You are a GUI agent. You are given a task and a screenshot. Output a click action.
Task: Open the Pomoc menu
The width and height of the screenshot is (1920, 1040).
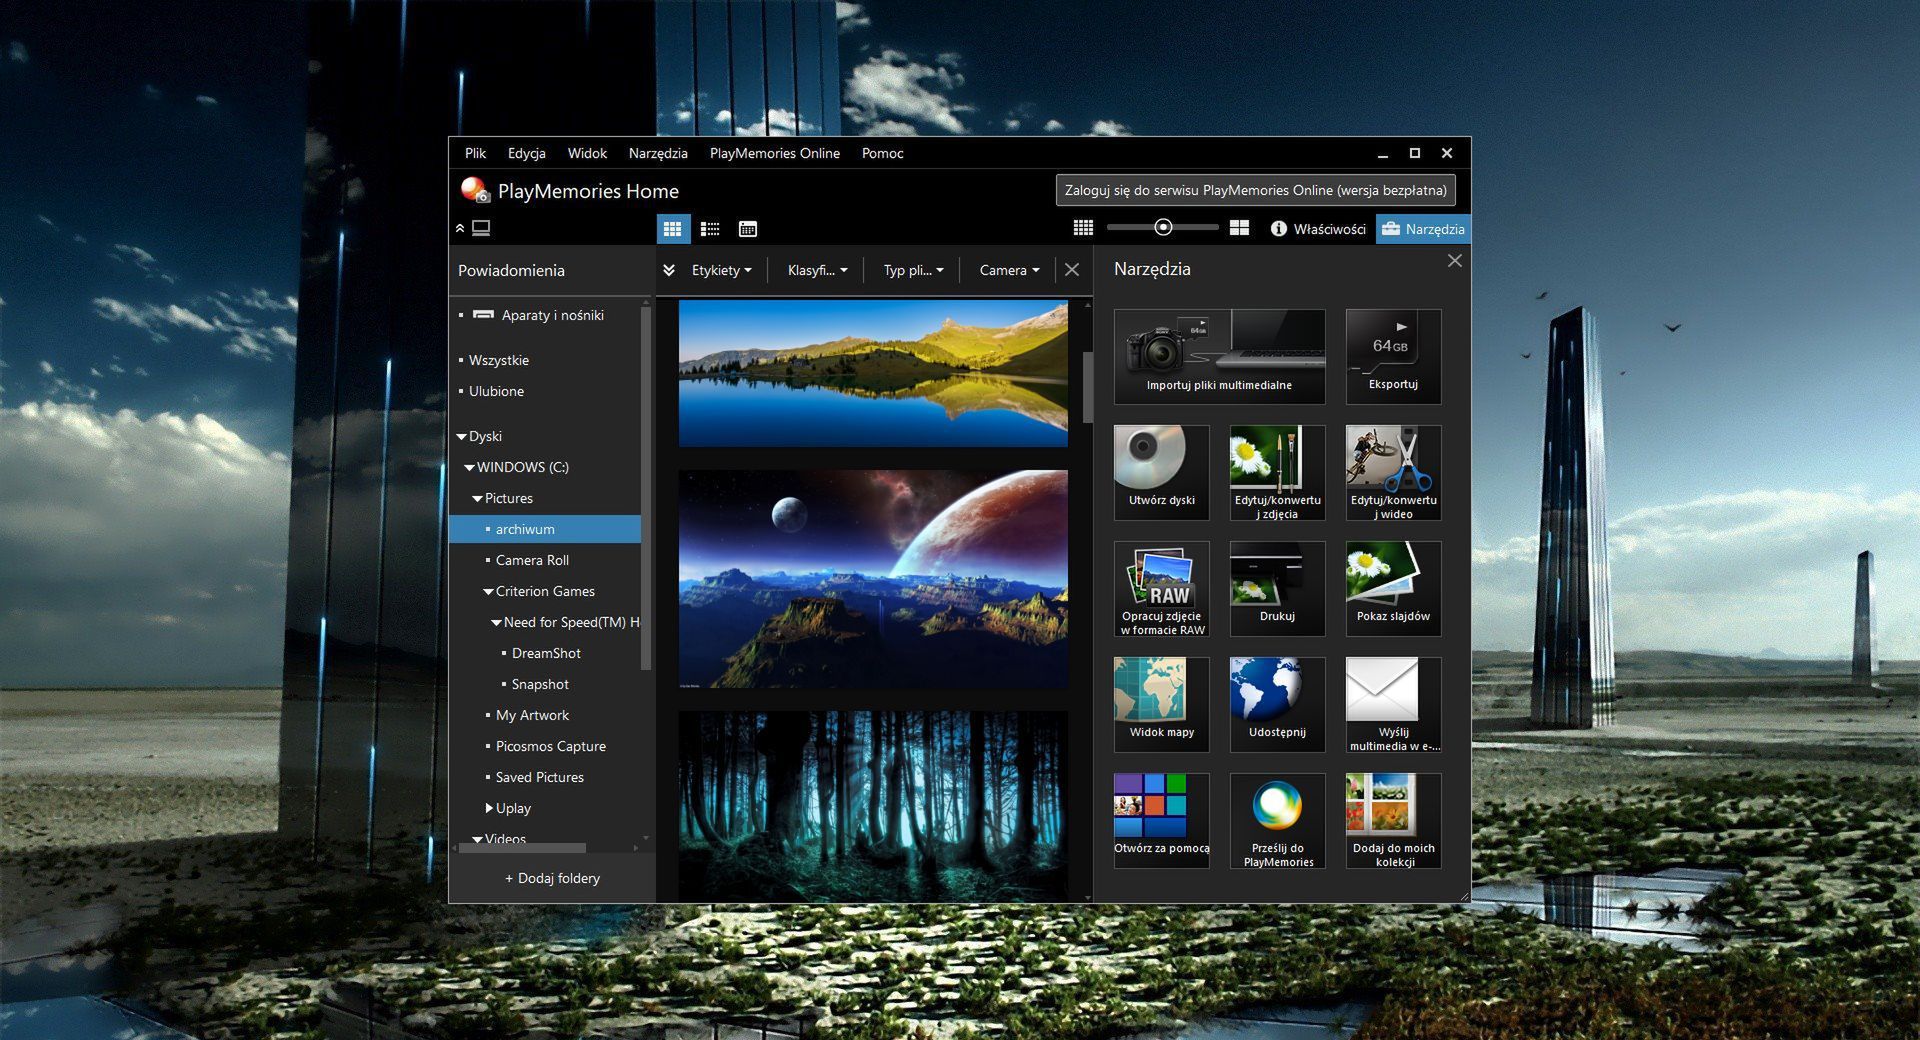(882, 153)
